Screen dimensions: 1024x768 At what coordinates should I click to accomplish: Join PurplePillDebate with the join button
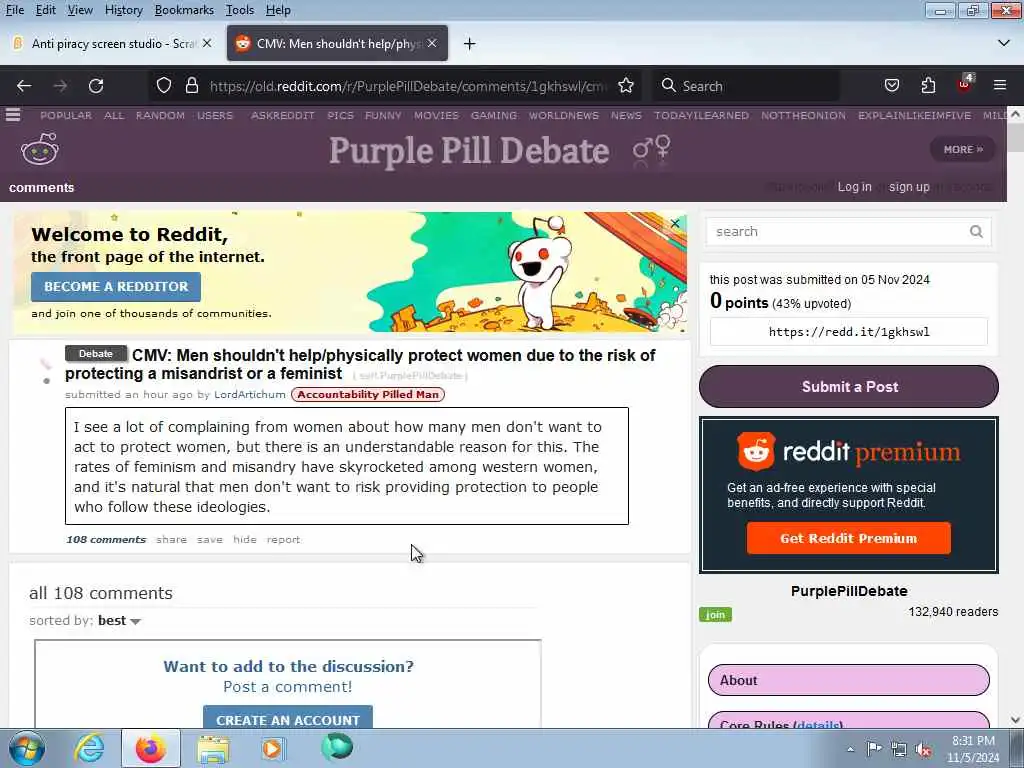click(715, 615)
